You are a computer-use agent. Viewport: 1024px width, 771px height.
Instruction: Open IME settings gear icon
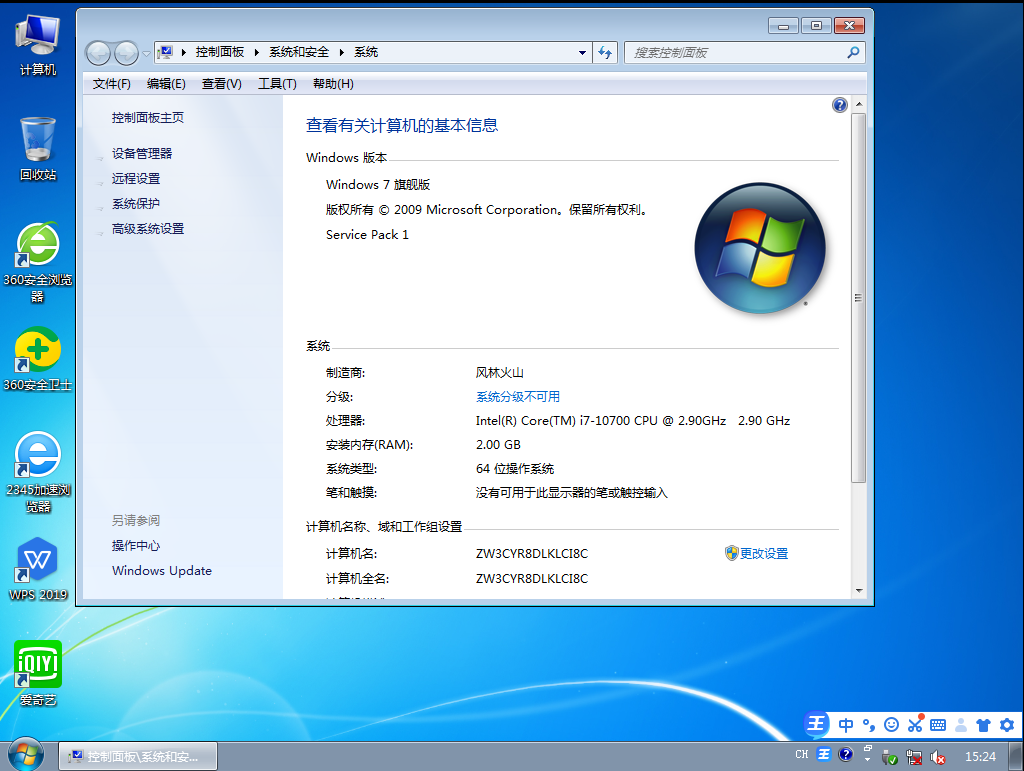tap(1006, 725)
